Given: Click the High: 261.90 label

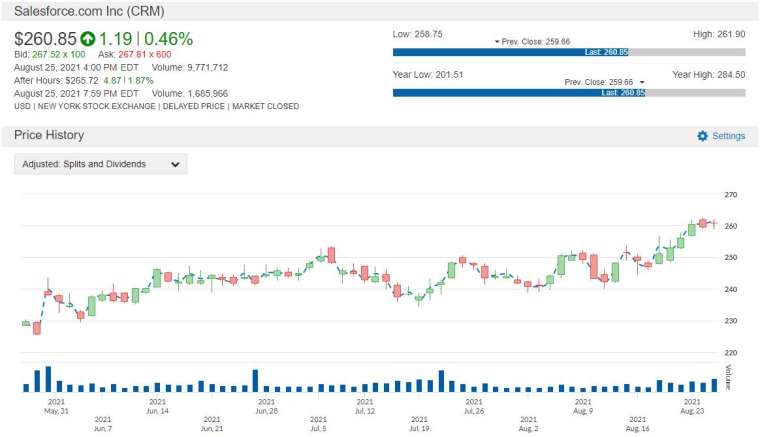Looking at the screenshot, I should pyautogui.click(x=719, y=34).
